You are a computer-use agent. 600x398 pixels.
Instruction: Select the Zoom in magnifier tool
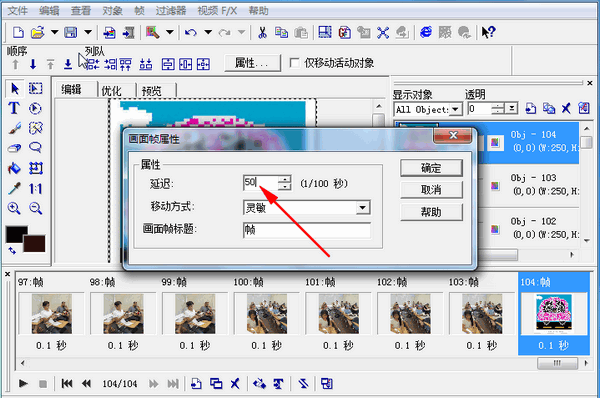pyautogui.click(x=14, y=208)
